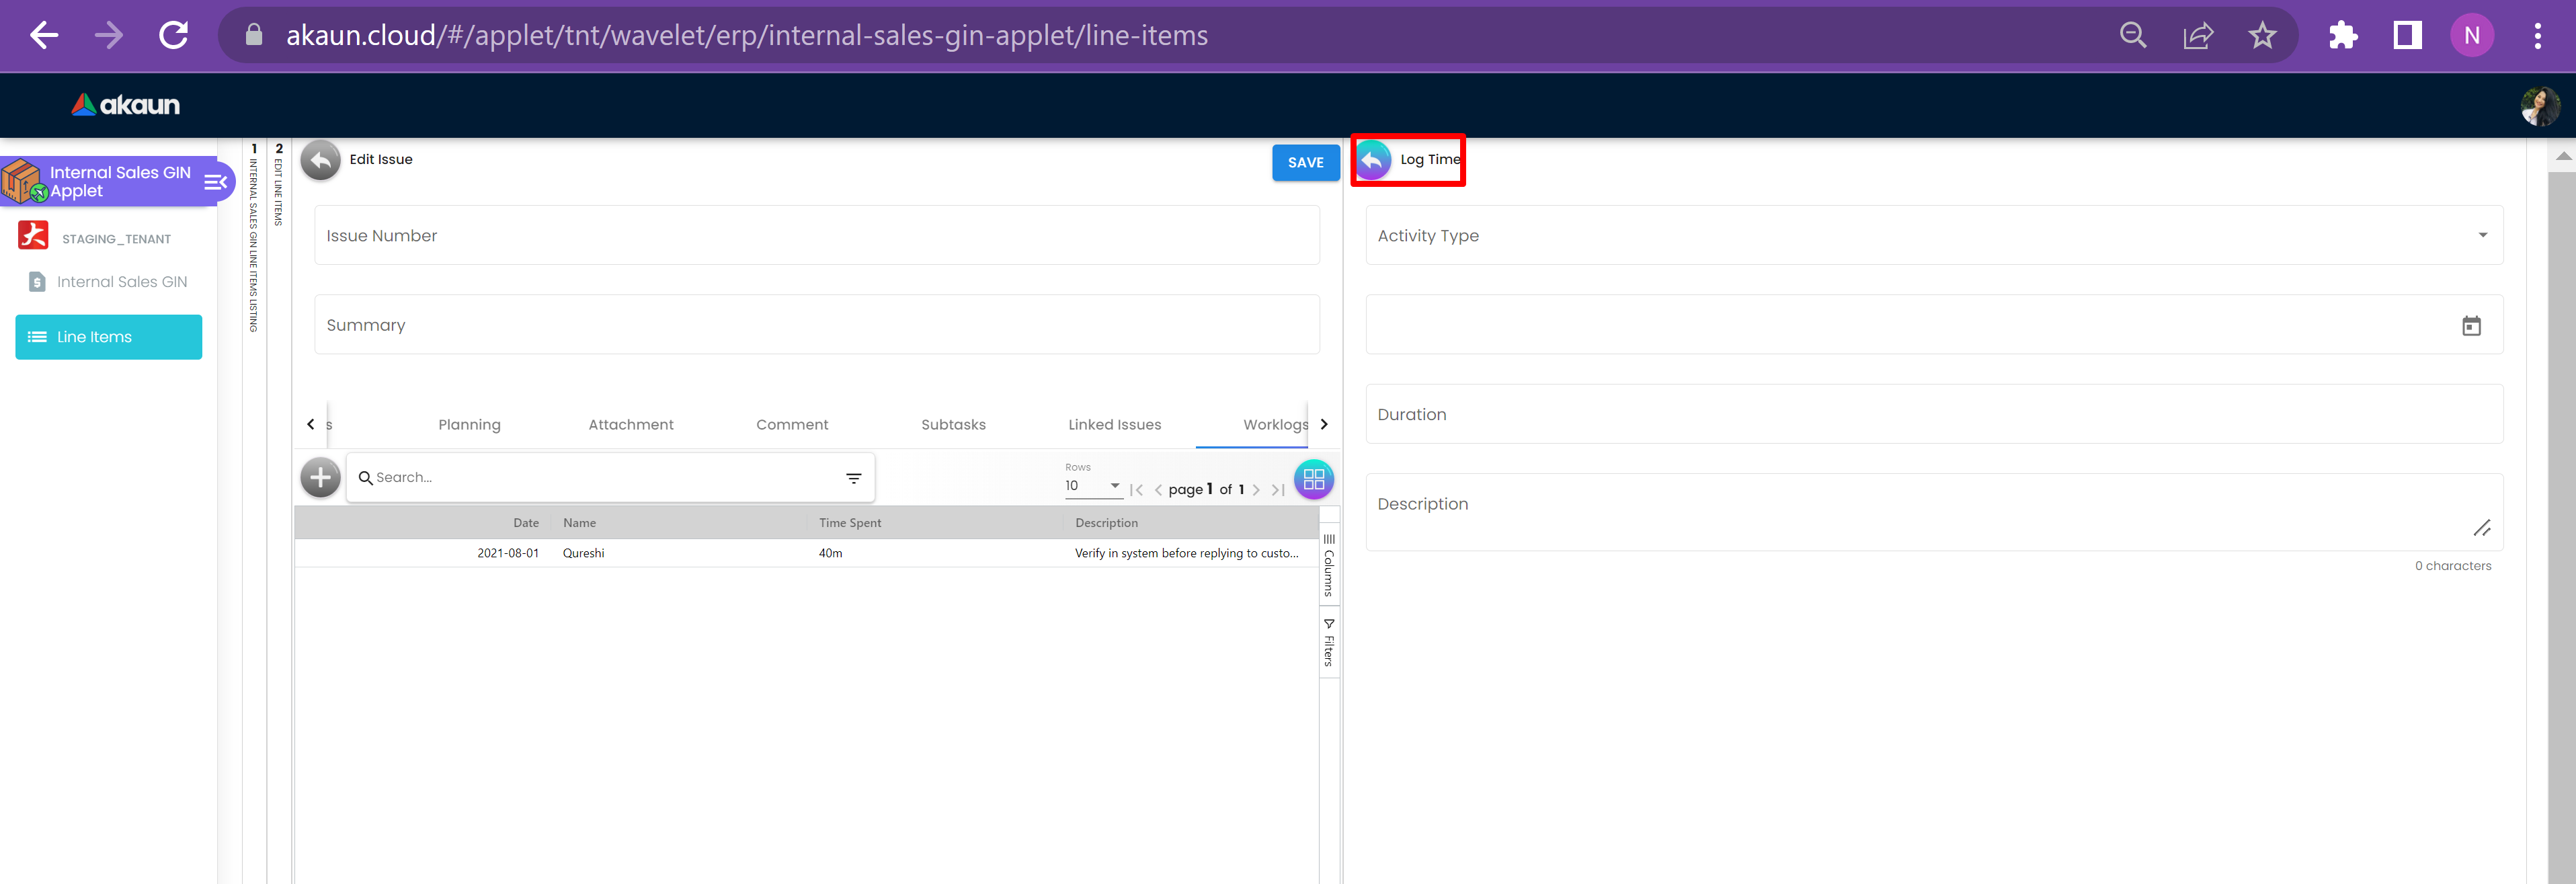2576x884 pixels.
Task: Click the back arrow beside Edit Issue
Action: (320, 160)
